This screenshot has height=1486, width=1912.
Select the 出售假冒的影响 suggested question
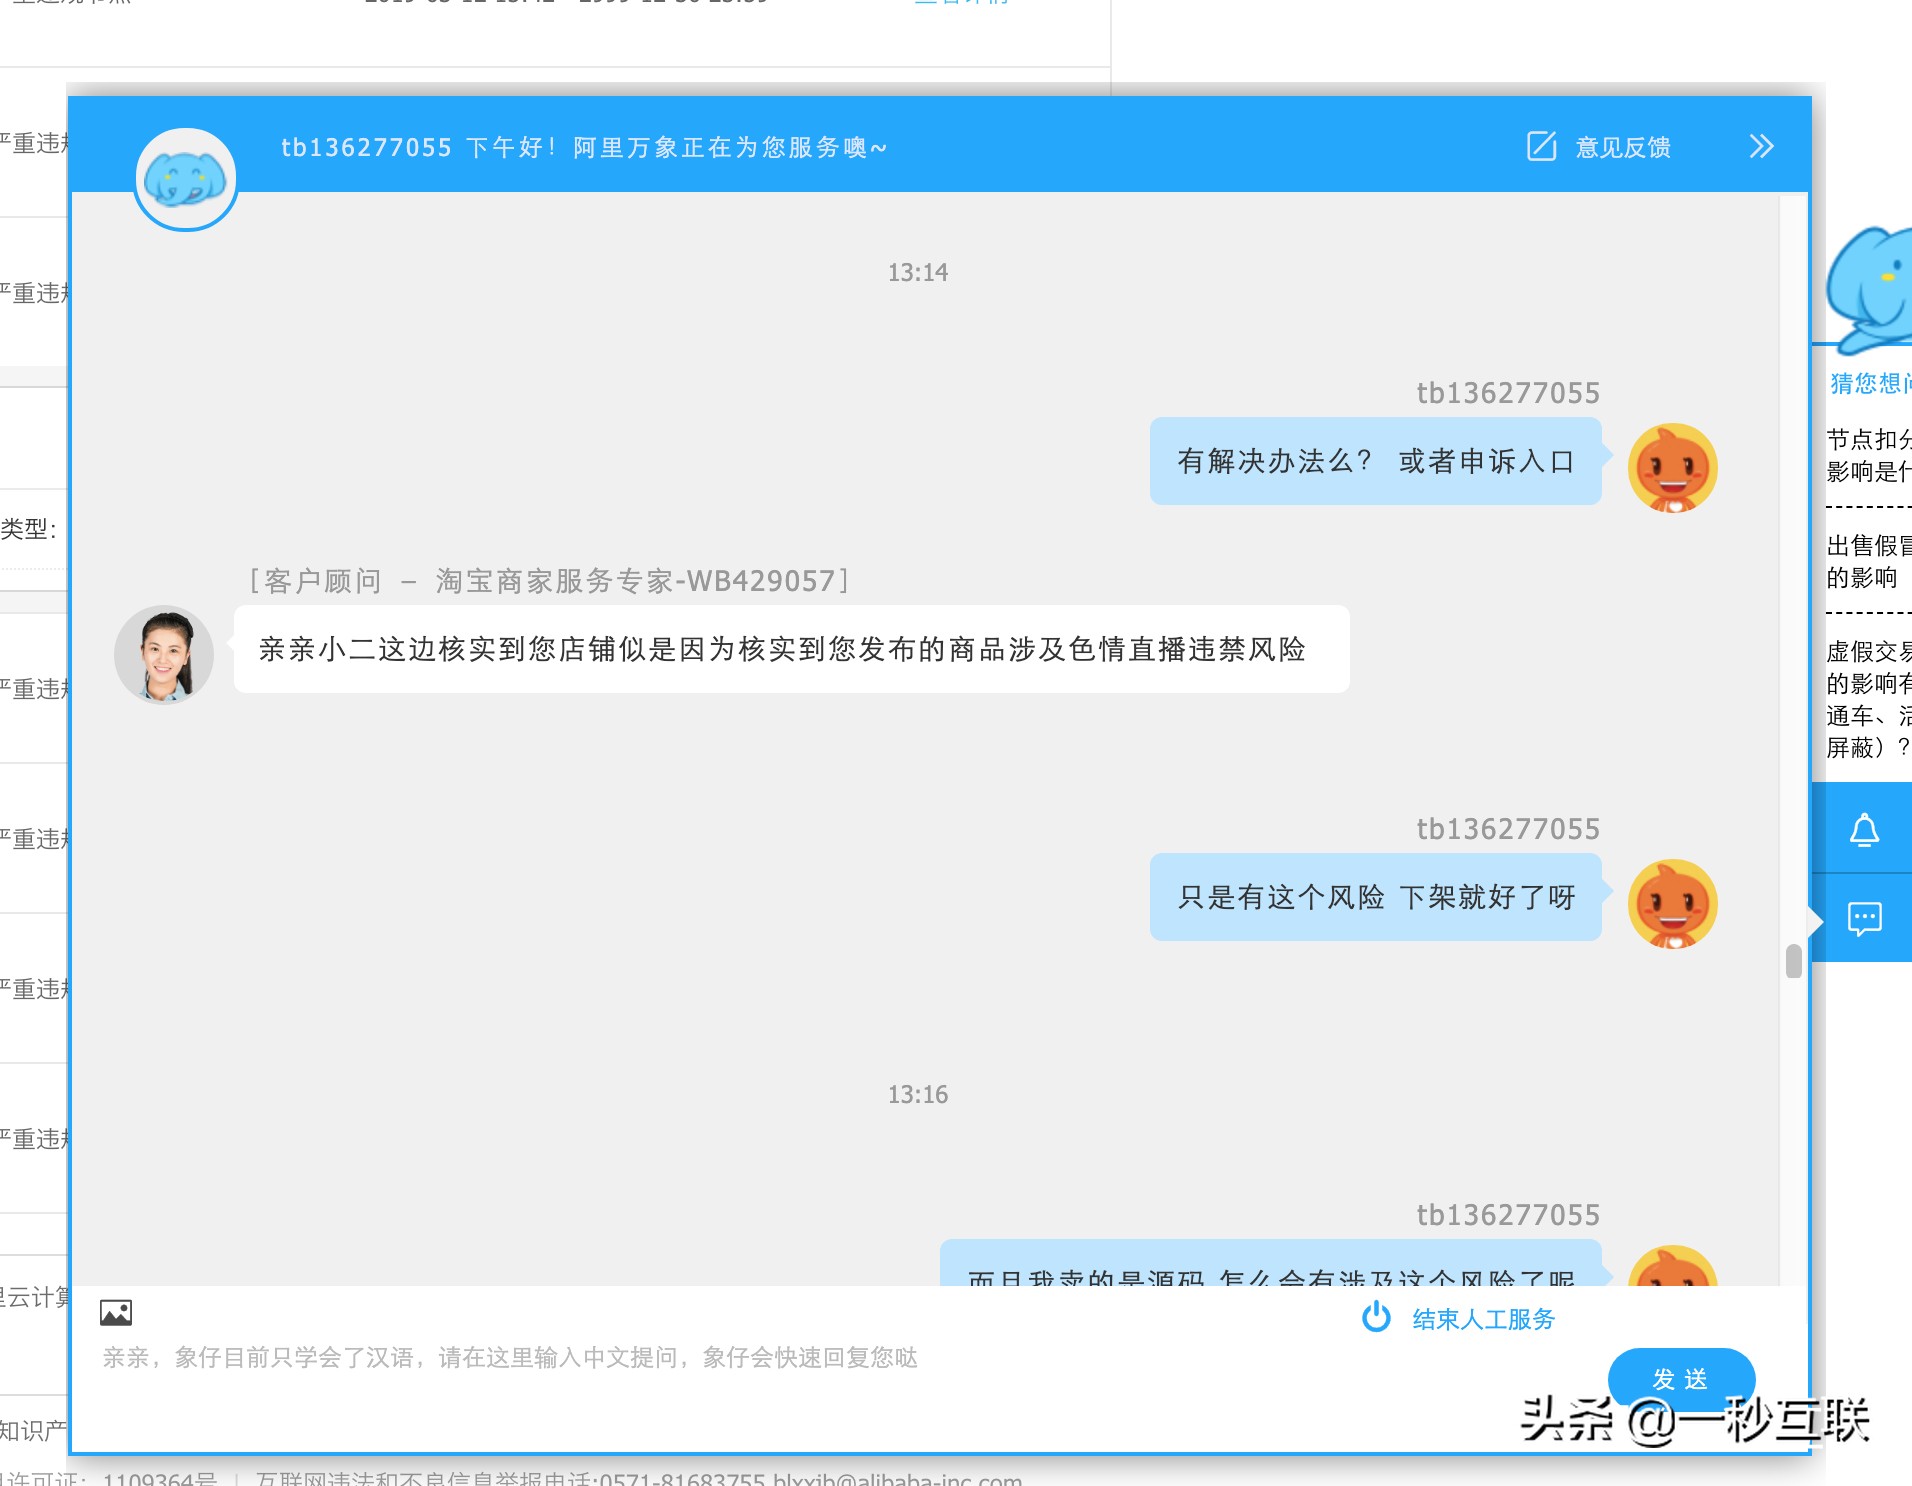point(1866,562)
